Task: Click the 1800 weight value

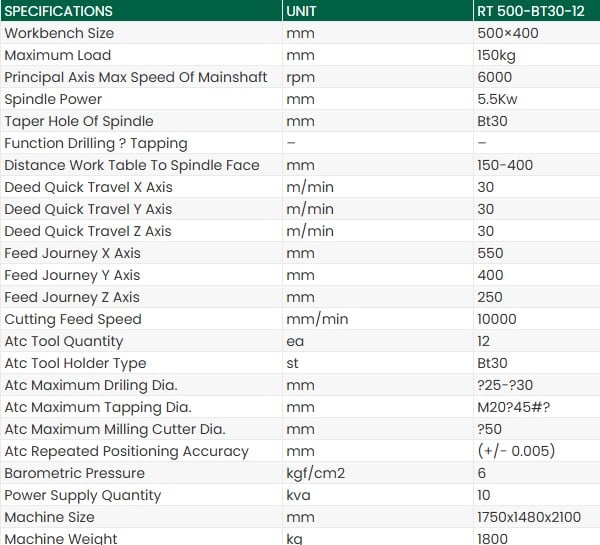Action: [492, 539]
